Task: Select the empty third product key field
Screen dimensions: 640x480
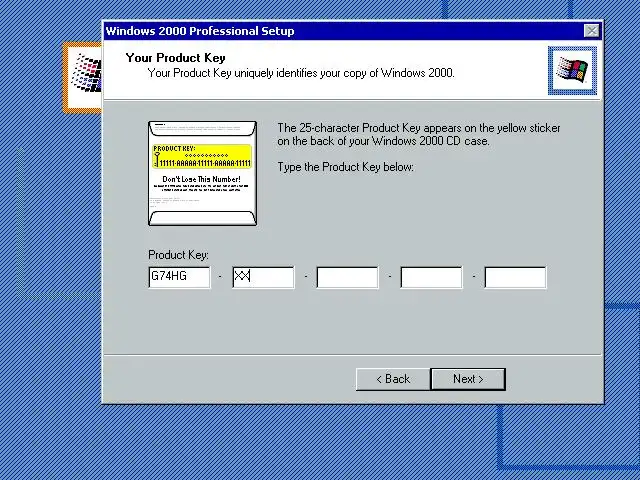Action: tap(347, 277)
